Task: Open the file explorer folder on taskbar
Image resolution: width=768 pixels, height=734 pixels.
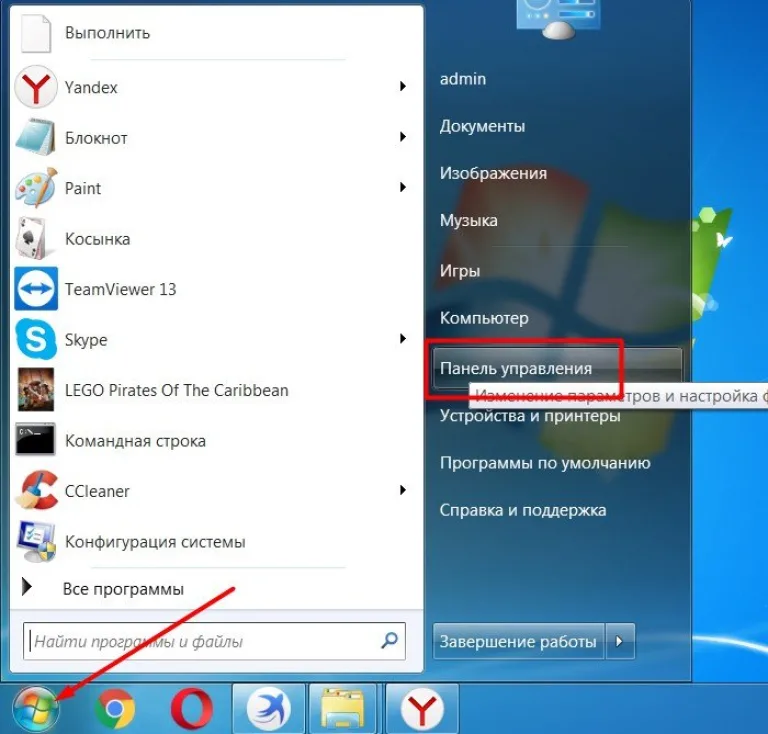Action: [x=342, y=708]
